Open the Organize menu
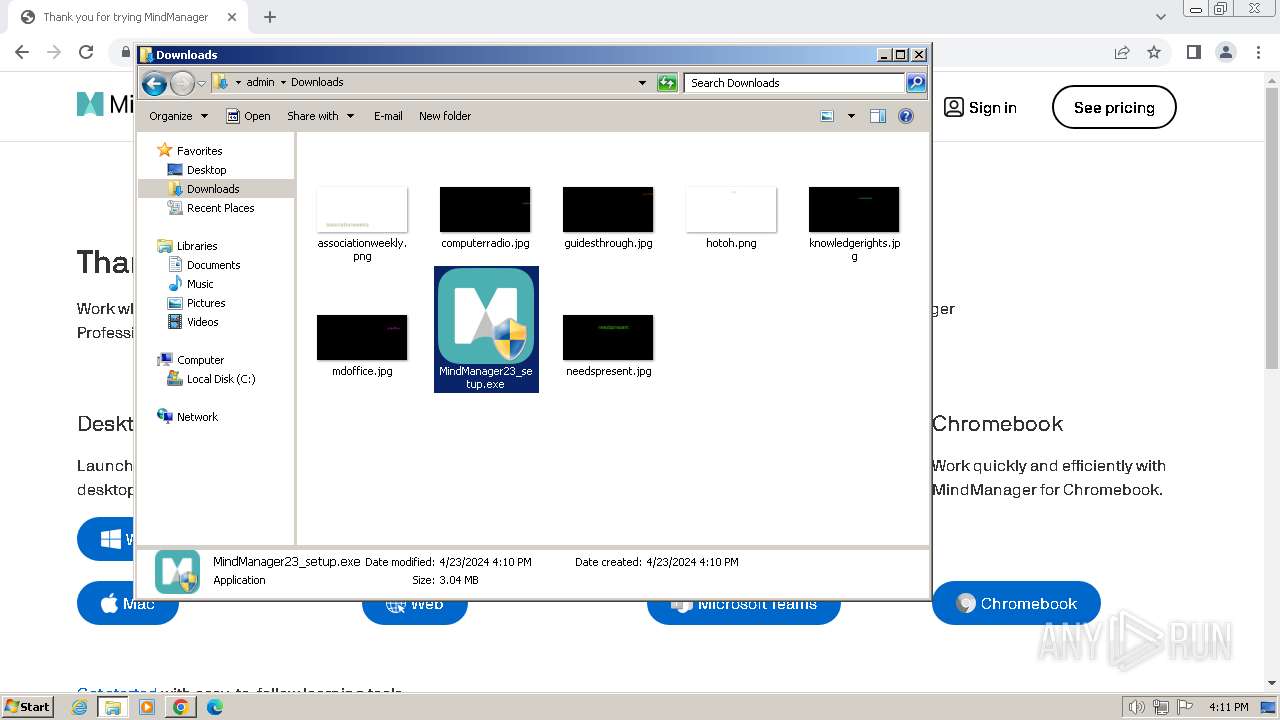 pyautogui.click(x=178, y=116)
